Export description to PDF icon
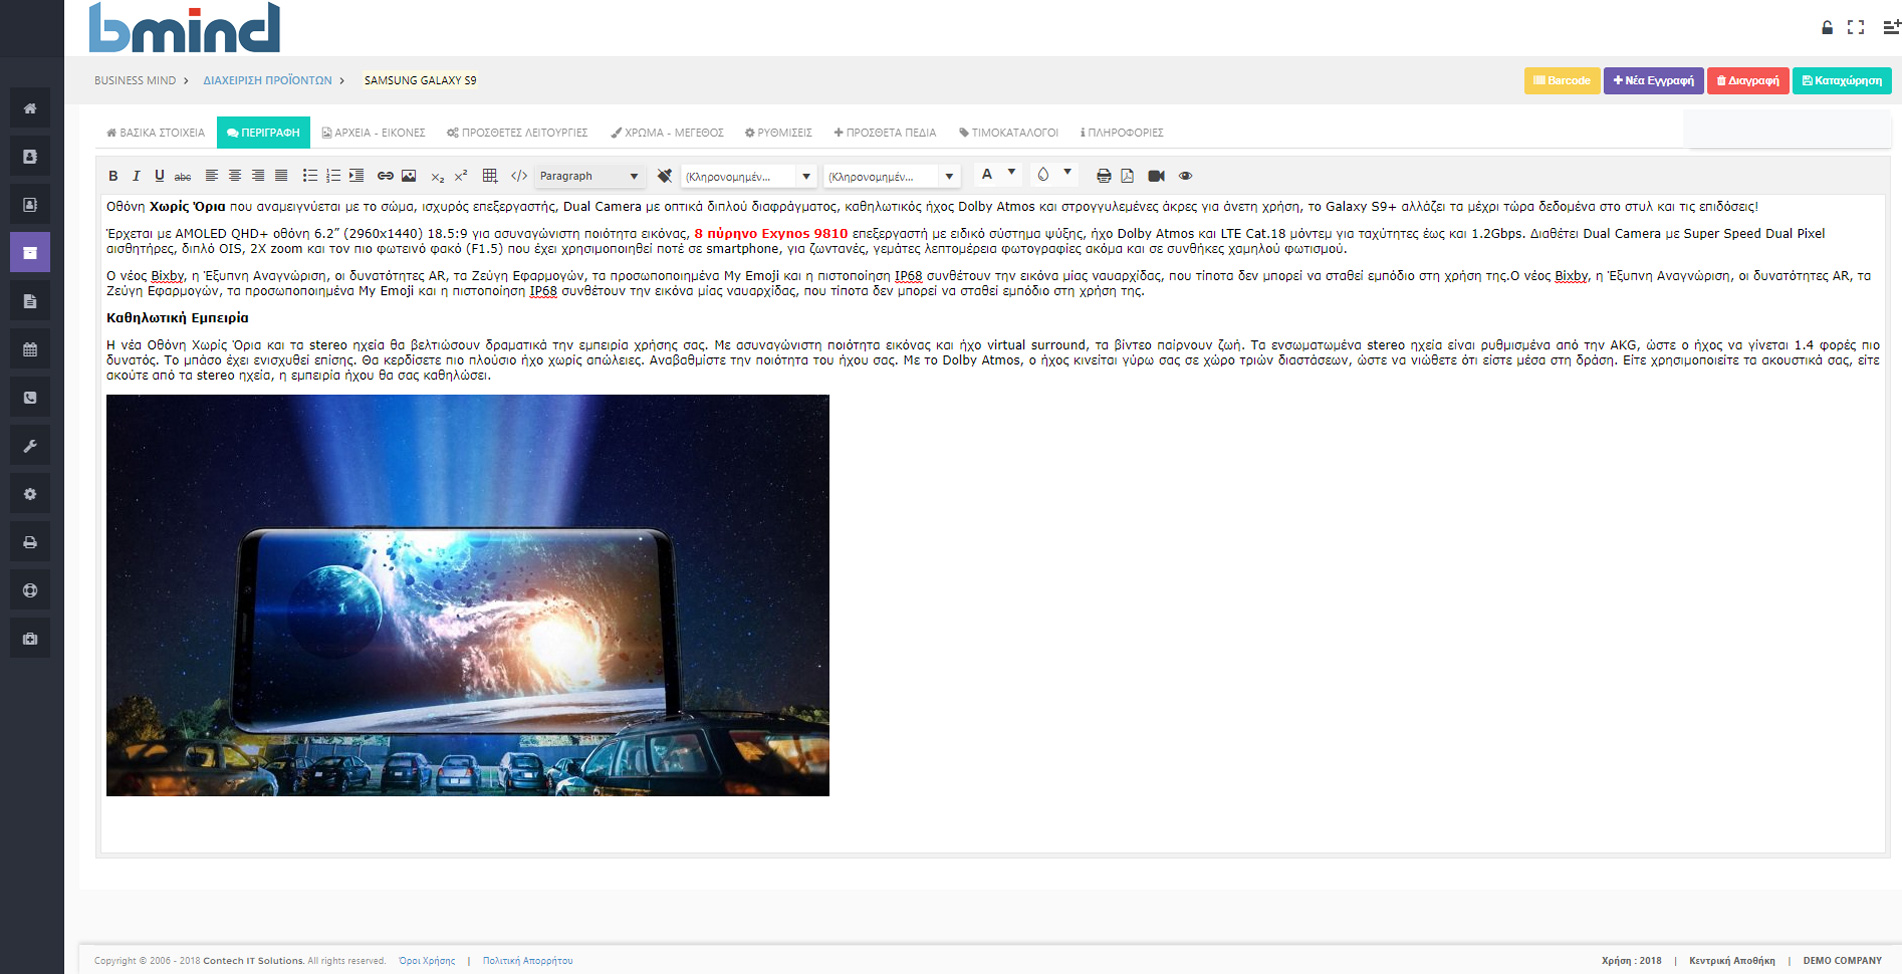Image resolution: width=1902 pixels, height=974 pixels. point(1127,176)
